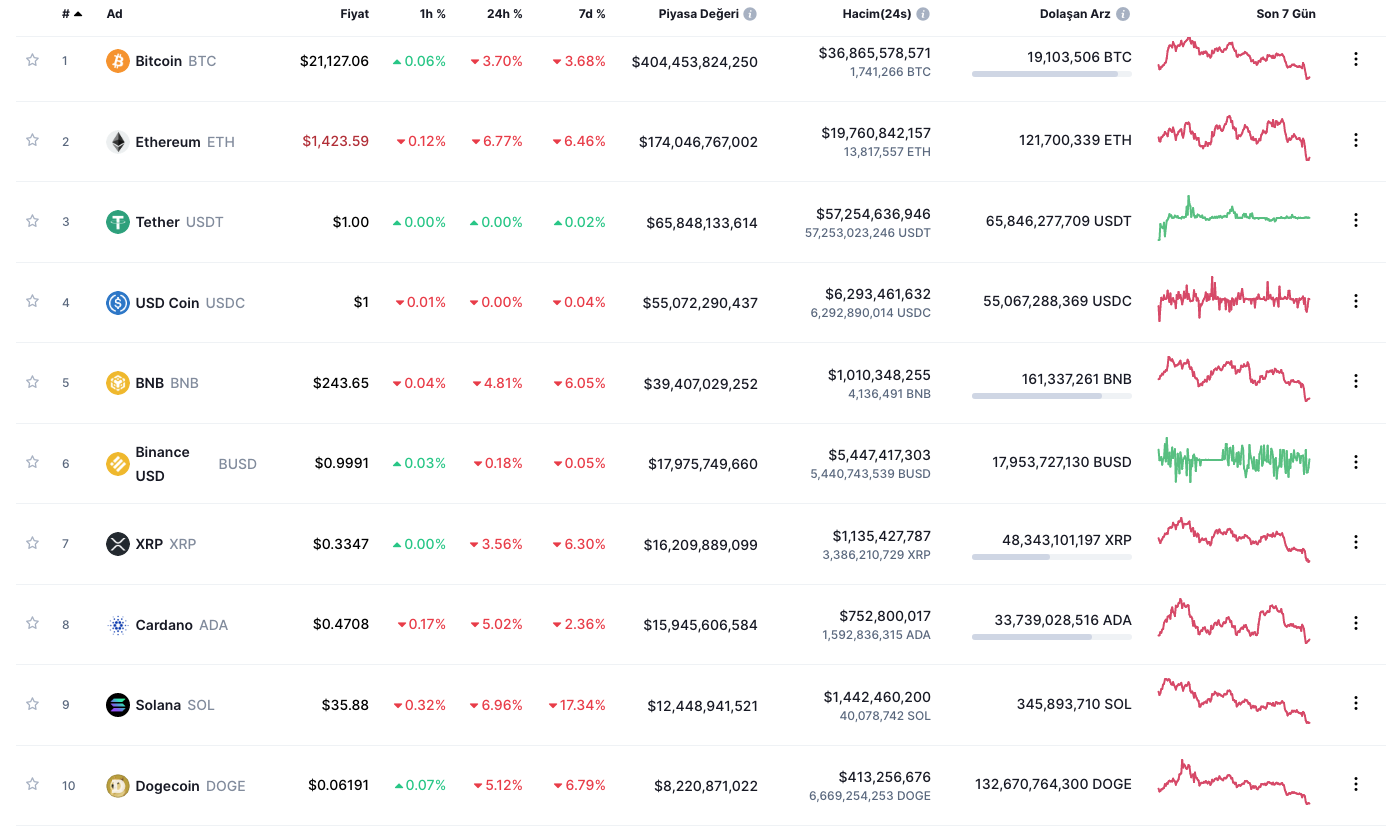
Task: Click the Dogecoin logo icon
Action: click(118, 786)
